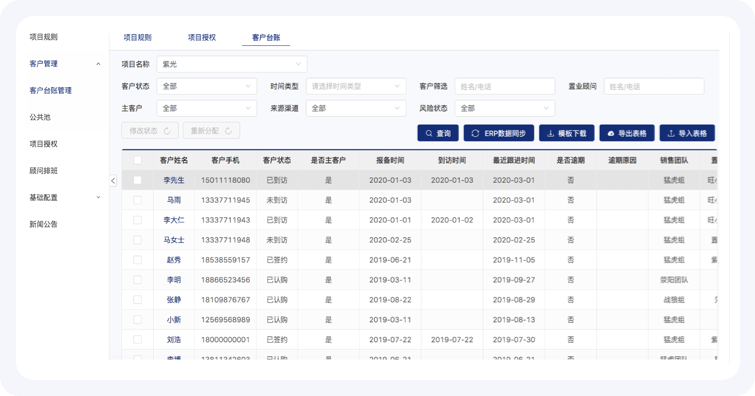
Task: Open the 主客户 dropdown
Action: [206, 108]
